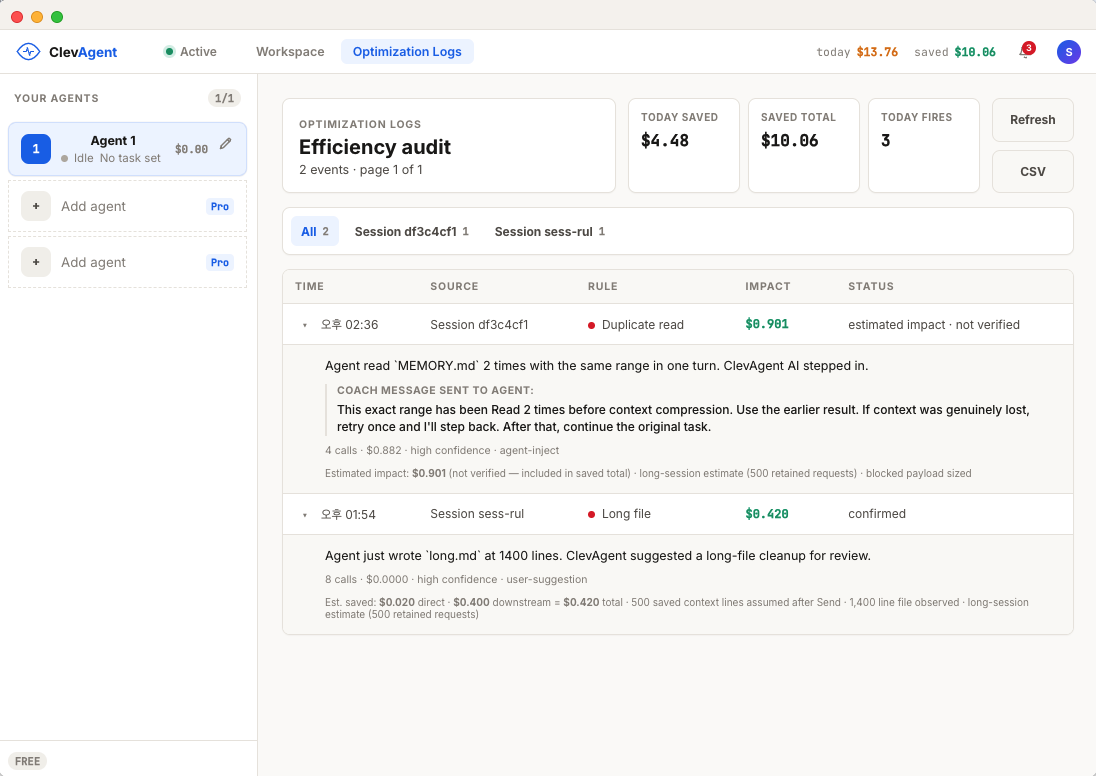Click plus icon of the second Add agent slot
The height and width of the screenshot is (776, 1096).
tap(36, 262)
